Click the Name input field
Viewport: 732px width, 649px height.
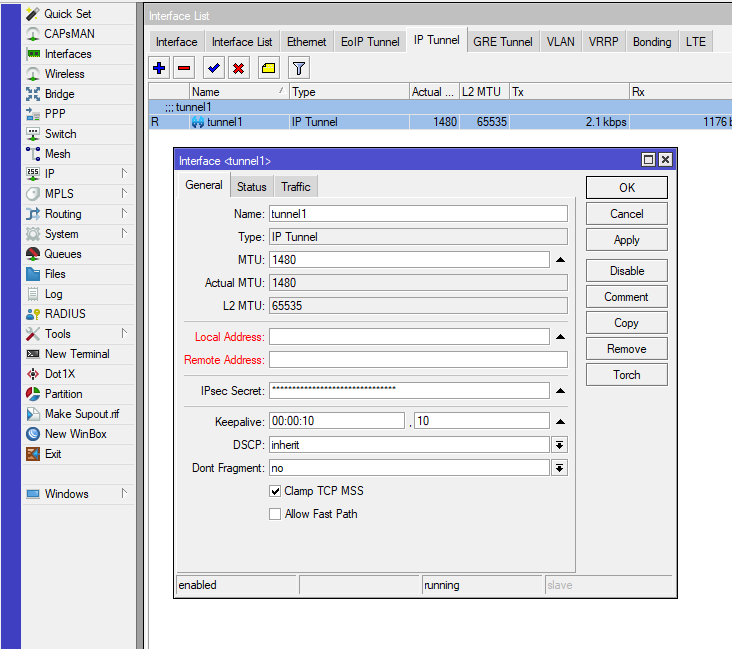418,214
